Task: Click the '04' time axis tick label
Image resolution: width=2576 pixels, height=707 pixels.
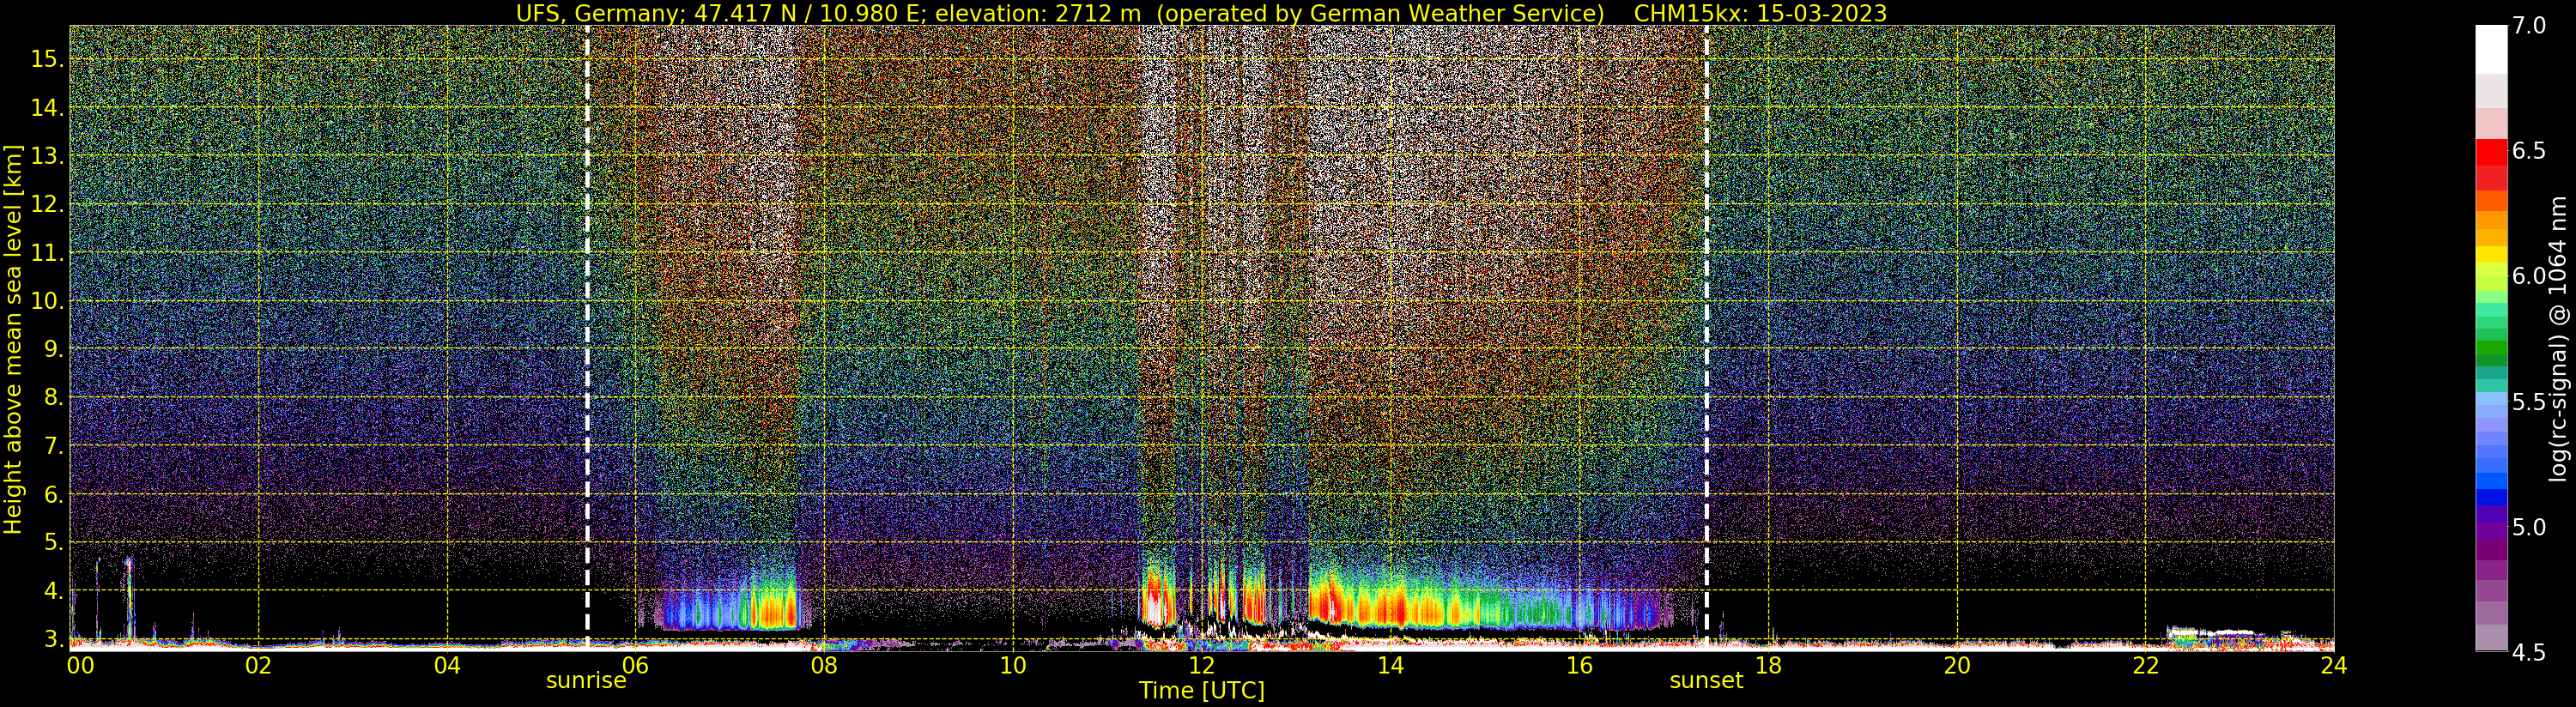Action: coord(447,665)
